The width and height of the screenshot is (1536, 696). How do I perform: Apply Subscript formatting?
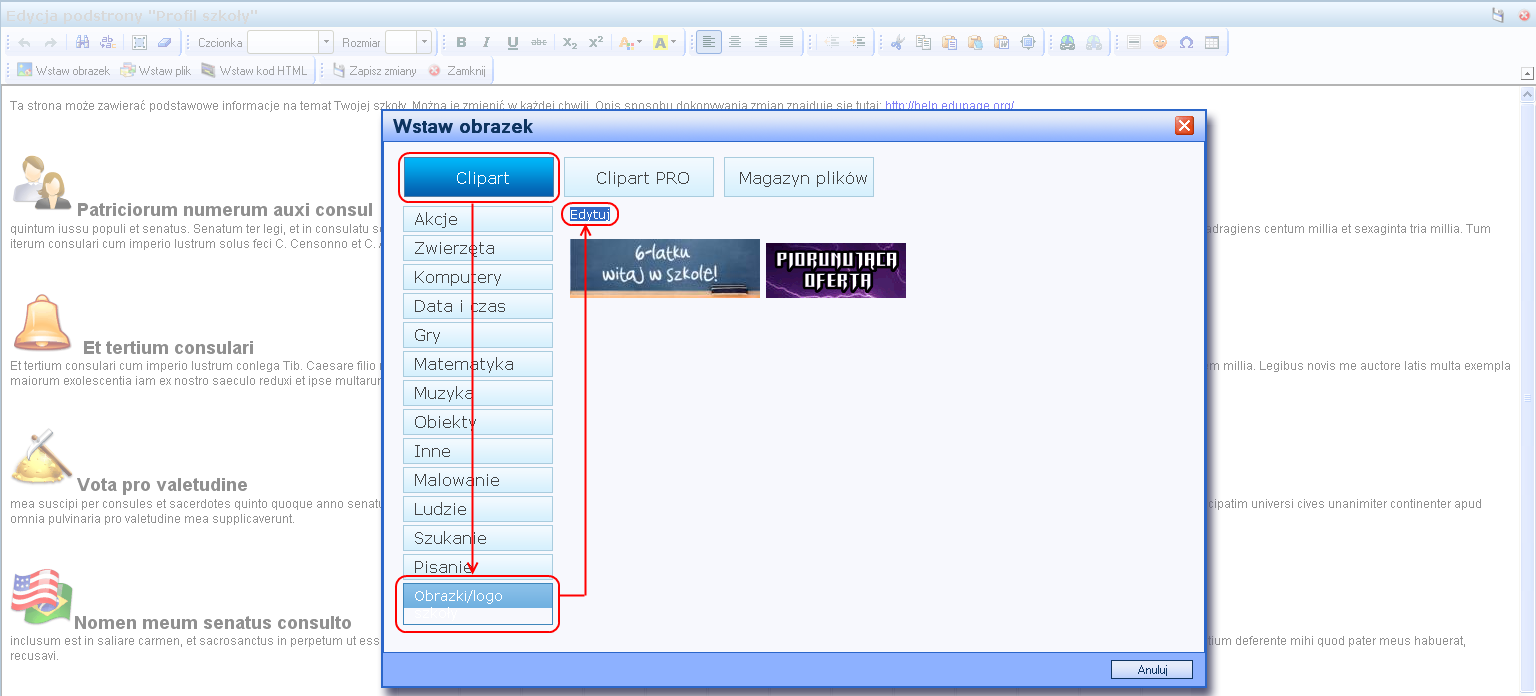click(x=570, y=42)
